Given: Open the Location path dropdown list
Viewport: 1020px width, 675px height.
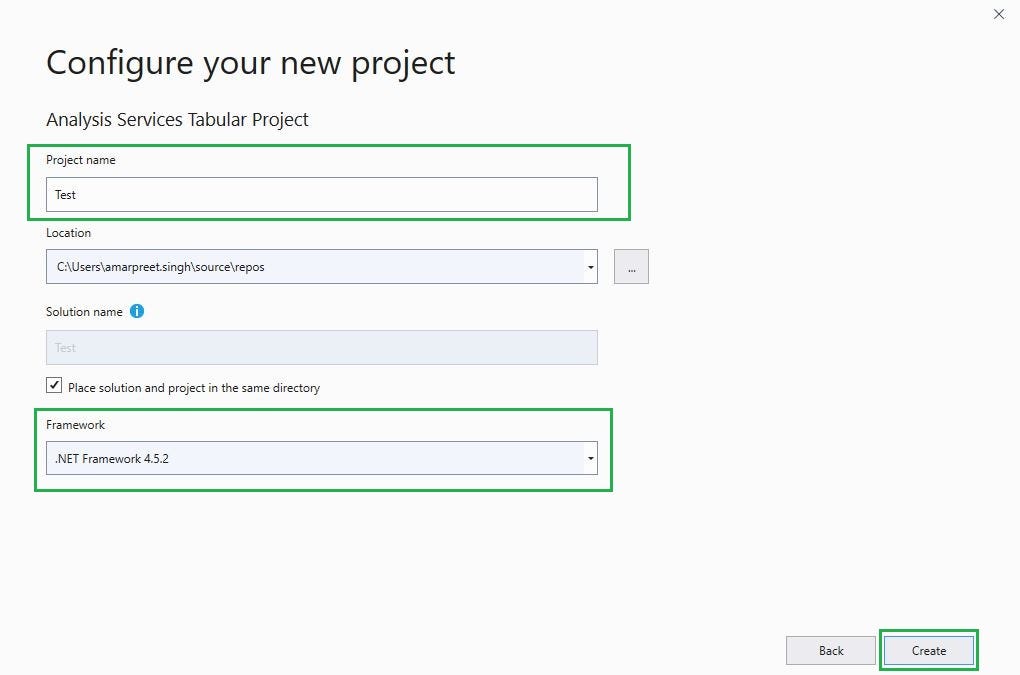Looking at the screenshot, I should point(589,266).
